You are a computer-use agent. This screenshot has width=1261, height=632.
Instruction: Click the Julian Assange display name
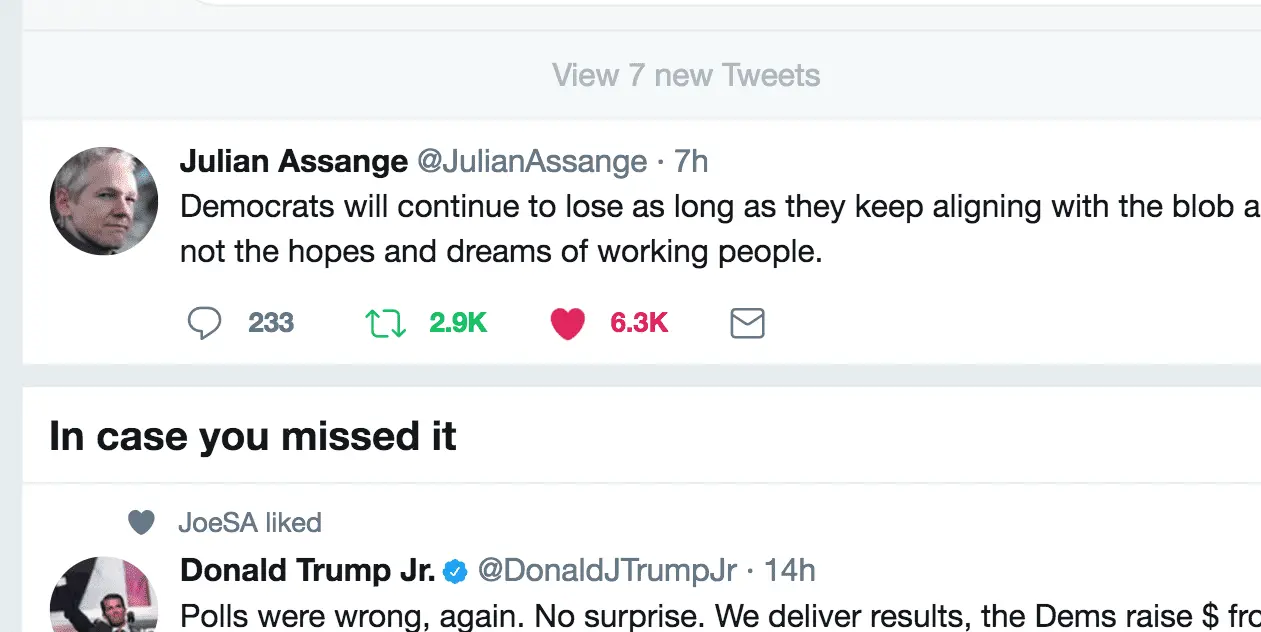point(293,161)
